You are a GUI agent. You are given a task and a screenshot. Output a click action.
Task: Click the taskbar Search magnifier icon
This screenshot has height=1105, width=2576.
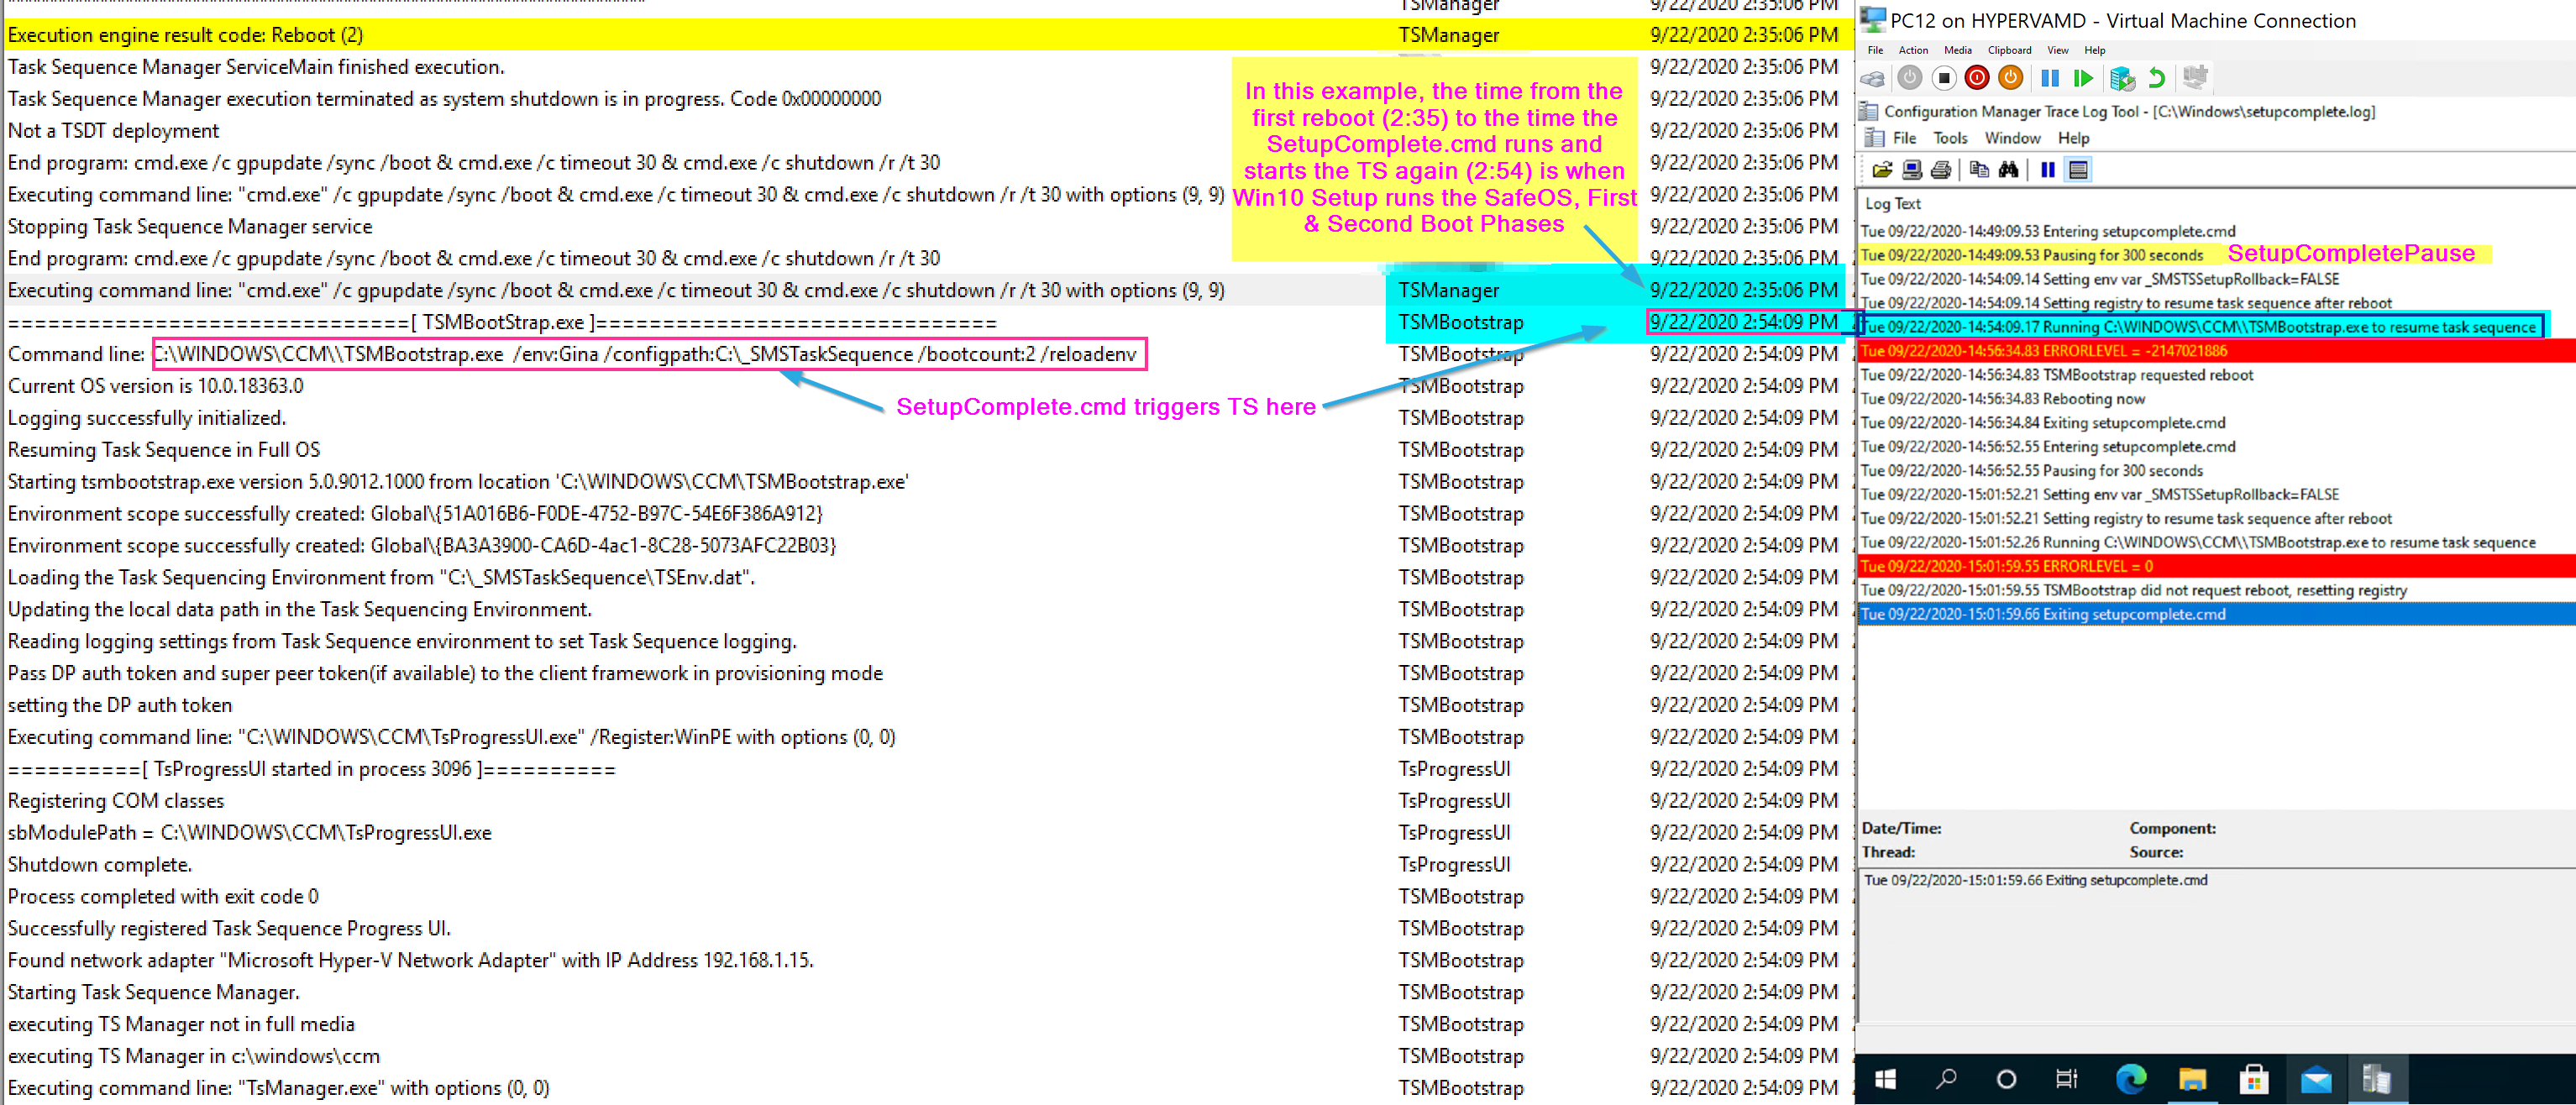1946,1079
